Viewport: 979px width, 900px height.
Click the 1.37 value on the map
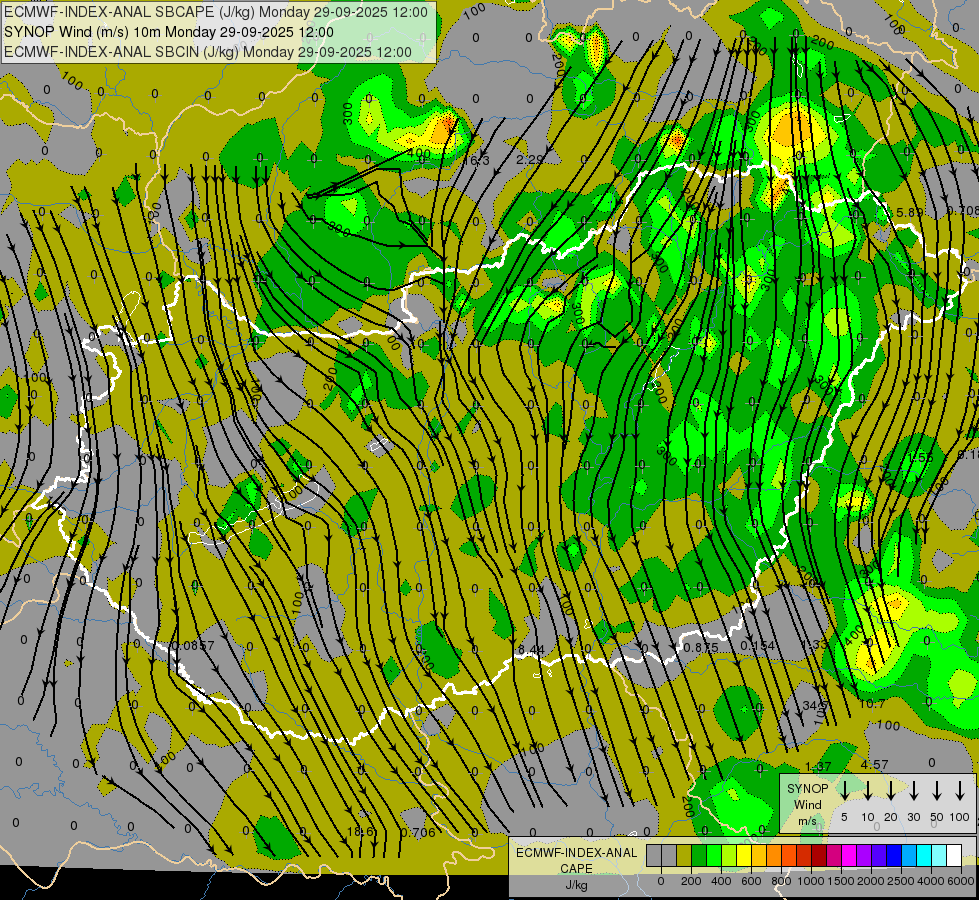(818, 767)
